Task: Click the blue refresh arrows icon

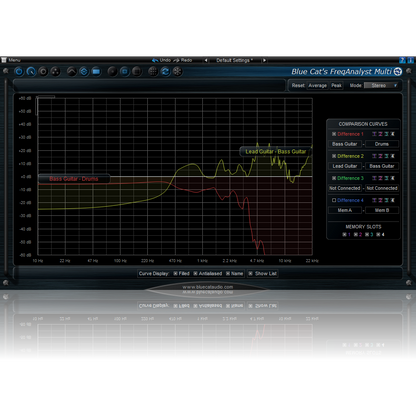Action: pyautogui.click(x=165, y=71)
